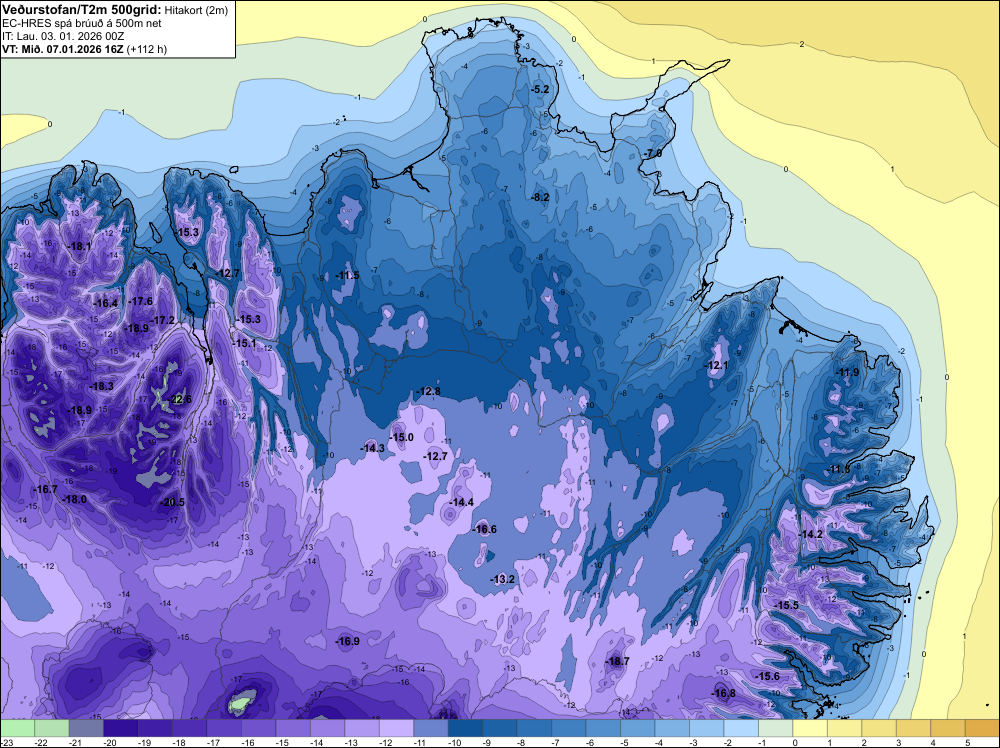This screenshot has height=748, width=1000.
Task: Click the -14.4 temperature value
Action: pos(461,502)
